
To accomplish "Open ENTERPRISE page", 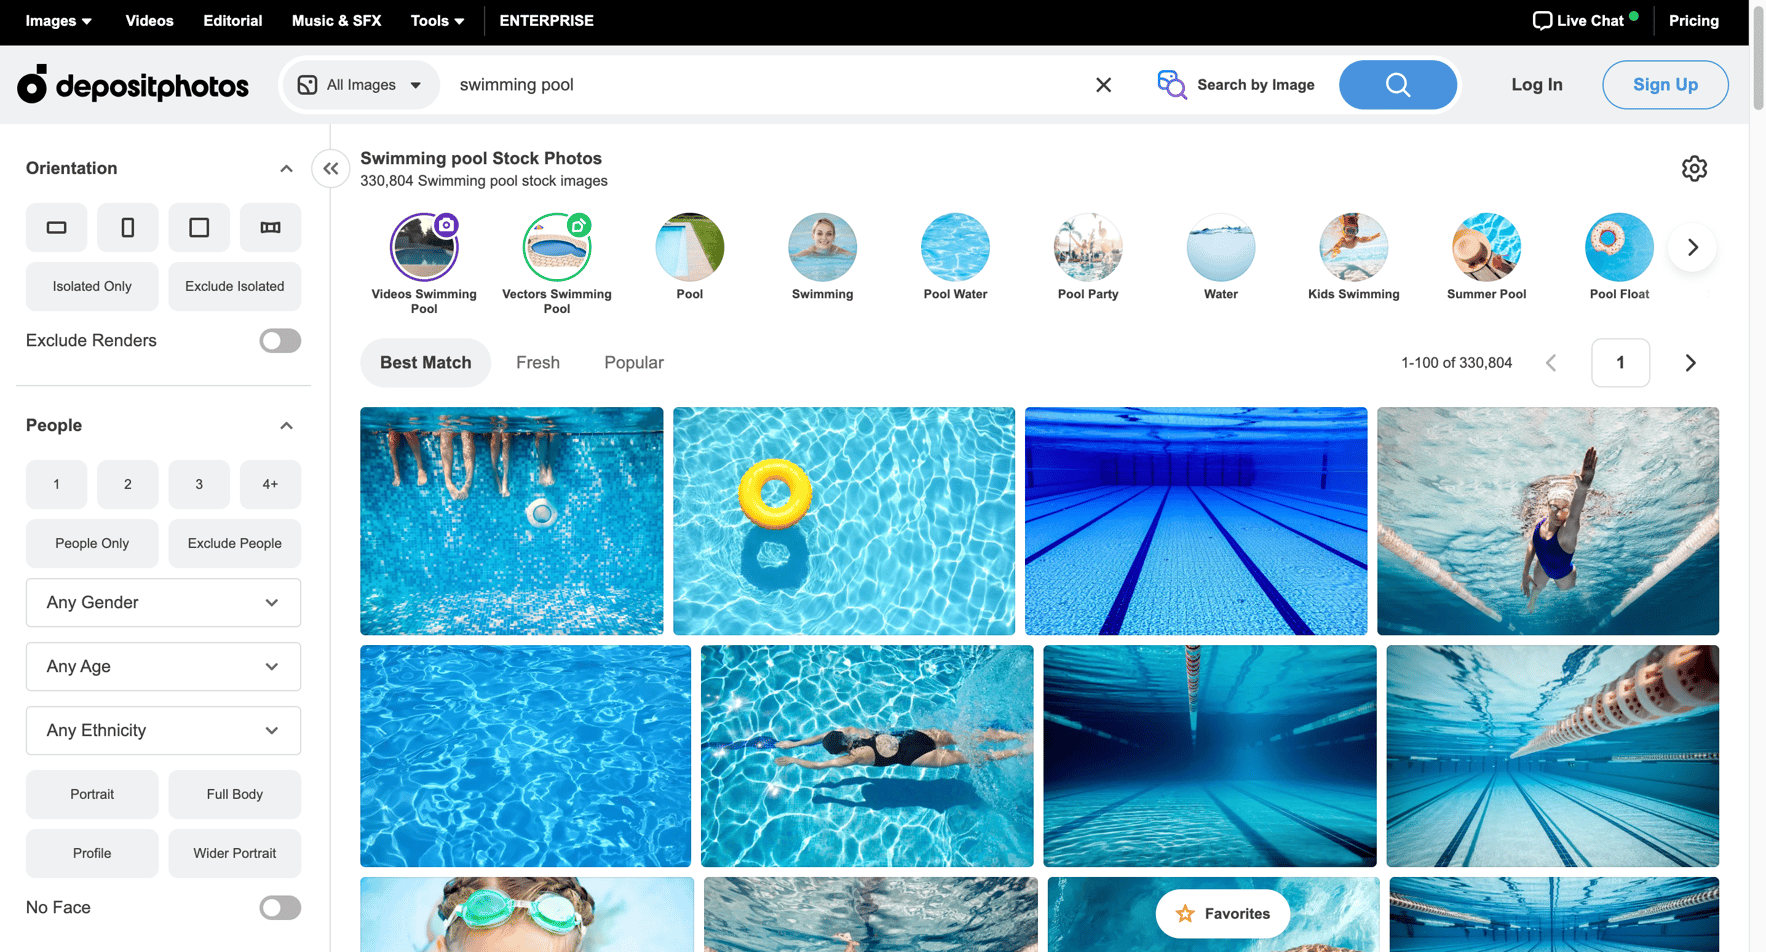I will click(x=546, y=20).
